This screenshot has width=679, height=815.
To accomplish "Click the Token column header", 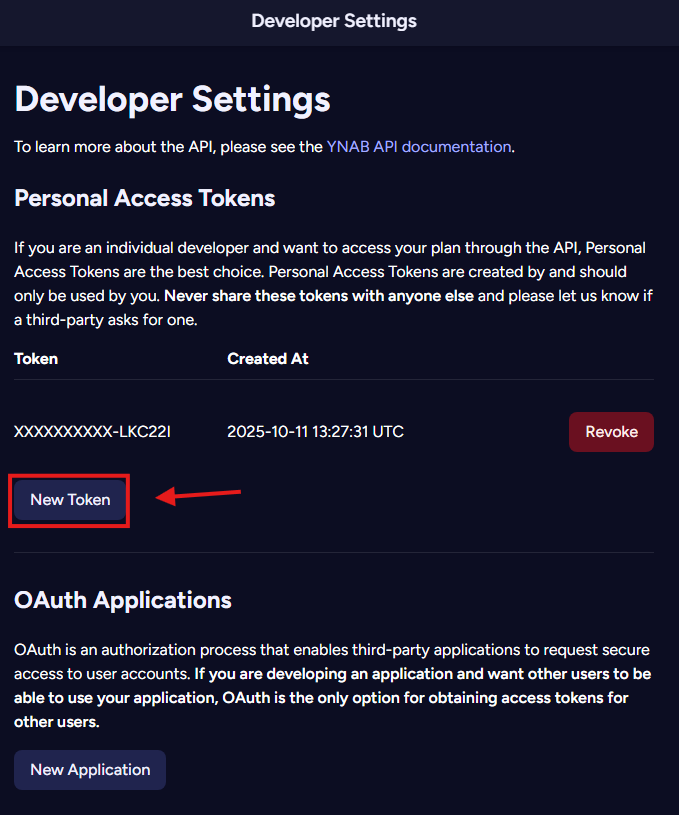I will tap(36, 358).
